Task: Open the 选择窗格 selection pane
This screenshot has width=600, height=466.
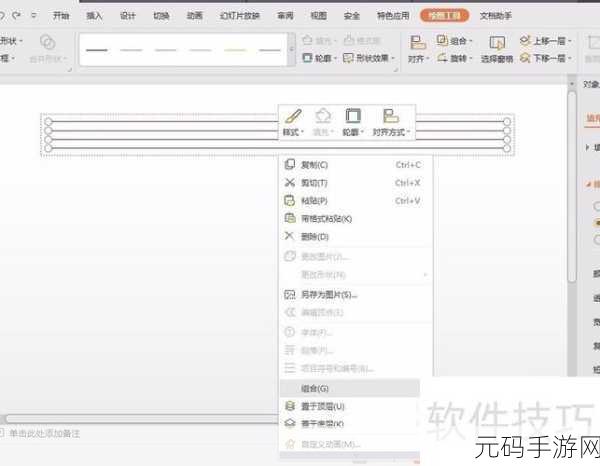Action: click(497, 49)
